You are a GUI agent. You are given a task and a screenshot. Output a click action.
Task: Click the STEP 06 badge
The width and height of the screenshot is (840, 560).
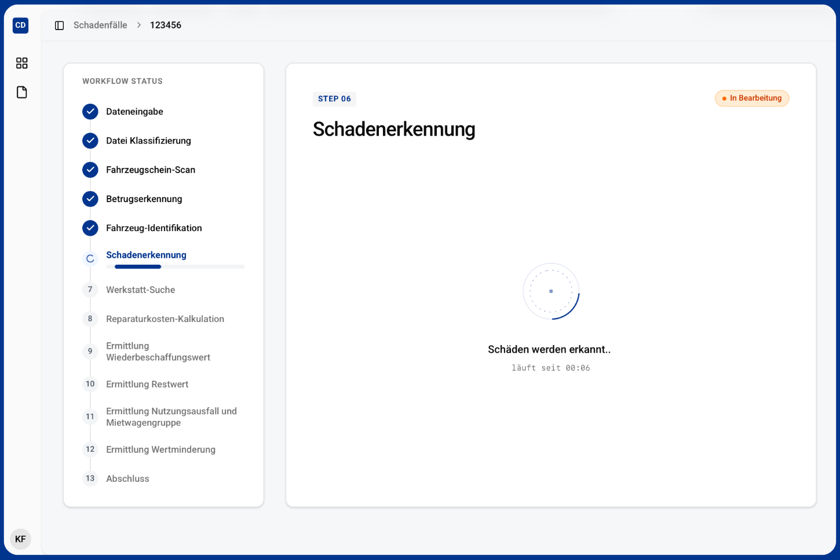(x=334, y=99)
